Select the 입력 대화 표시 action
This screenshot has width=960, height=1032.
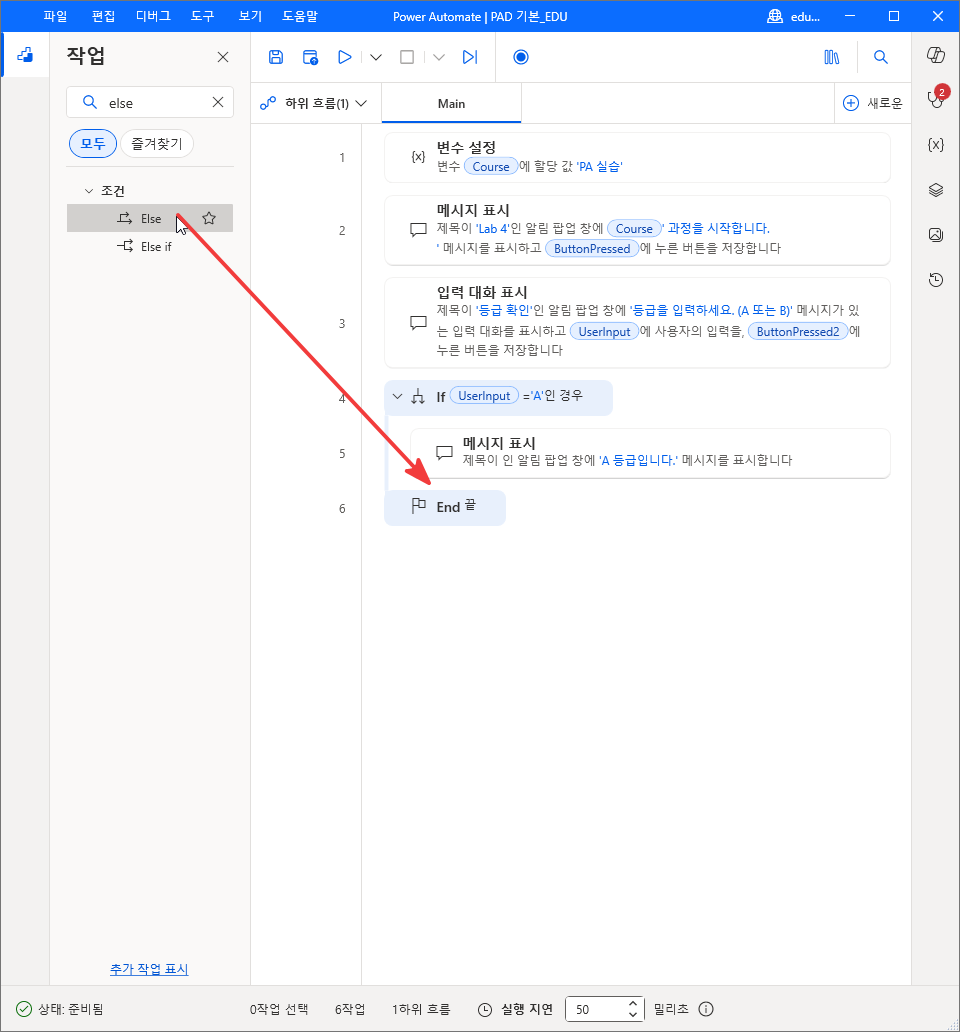click(637, 322)
